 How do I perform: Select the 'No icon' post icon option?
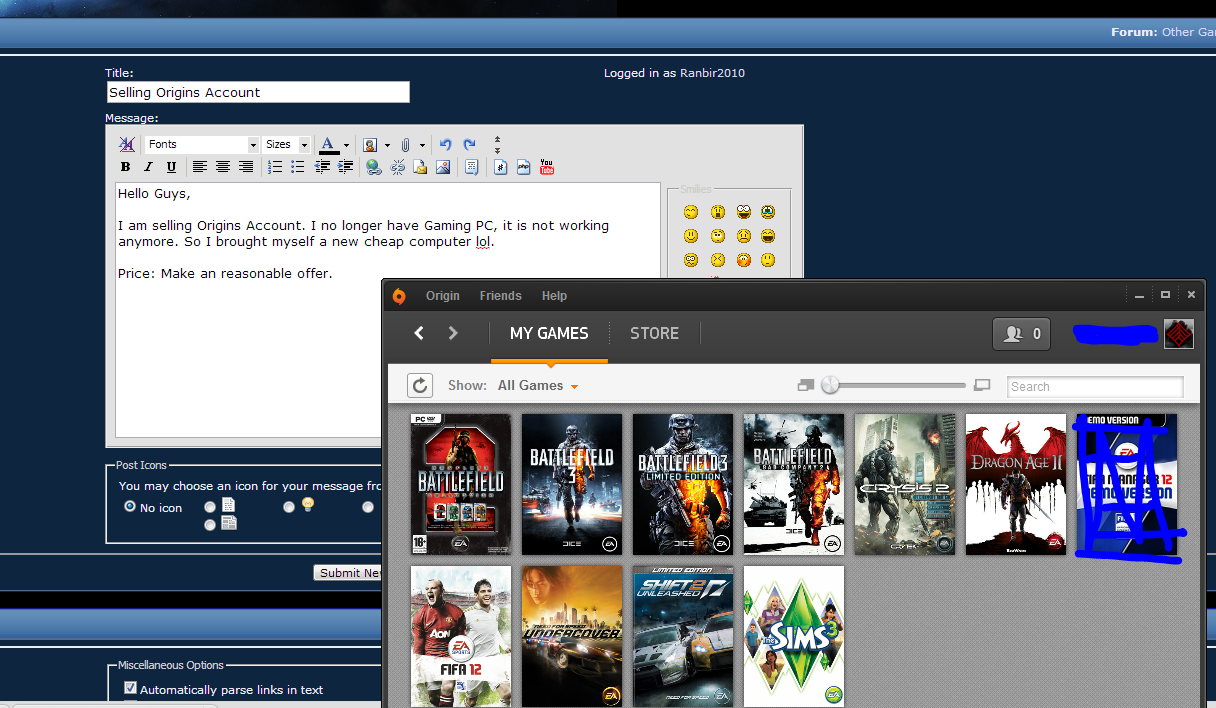point(130,507)
